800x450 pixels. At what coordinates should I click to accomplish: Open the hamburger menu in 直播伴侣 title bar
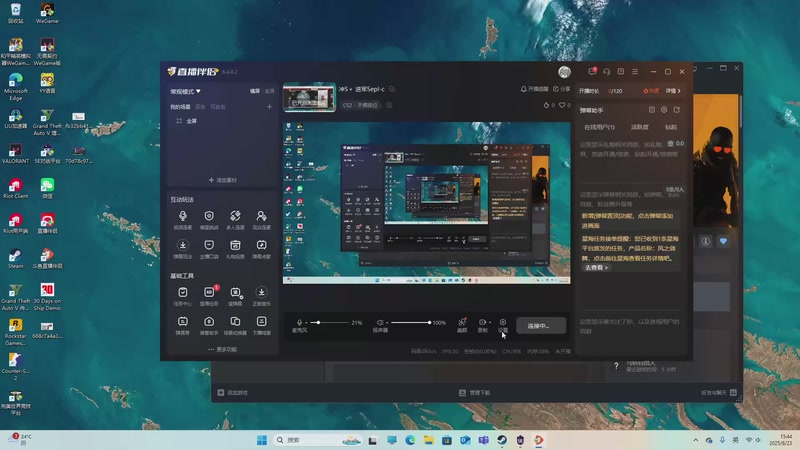coord(635,72)
